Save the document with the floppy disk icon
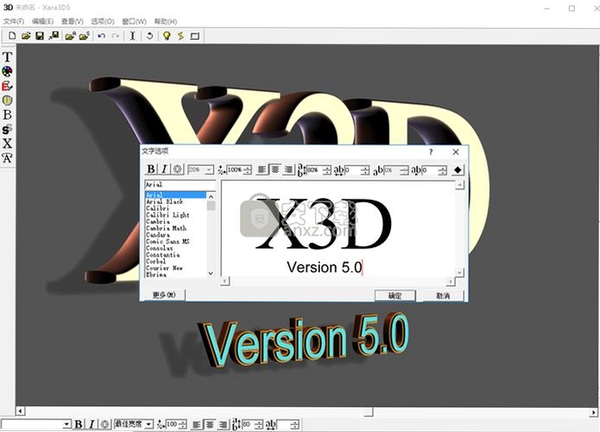600x432 pixels. click(x=39, y=36)
